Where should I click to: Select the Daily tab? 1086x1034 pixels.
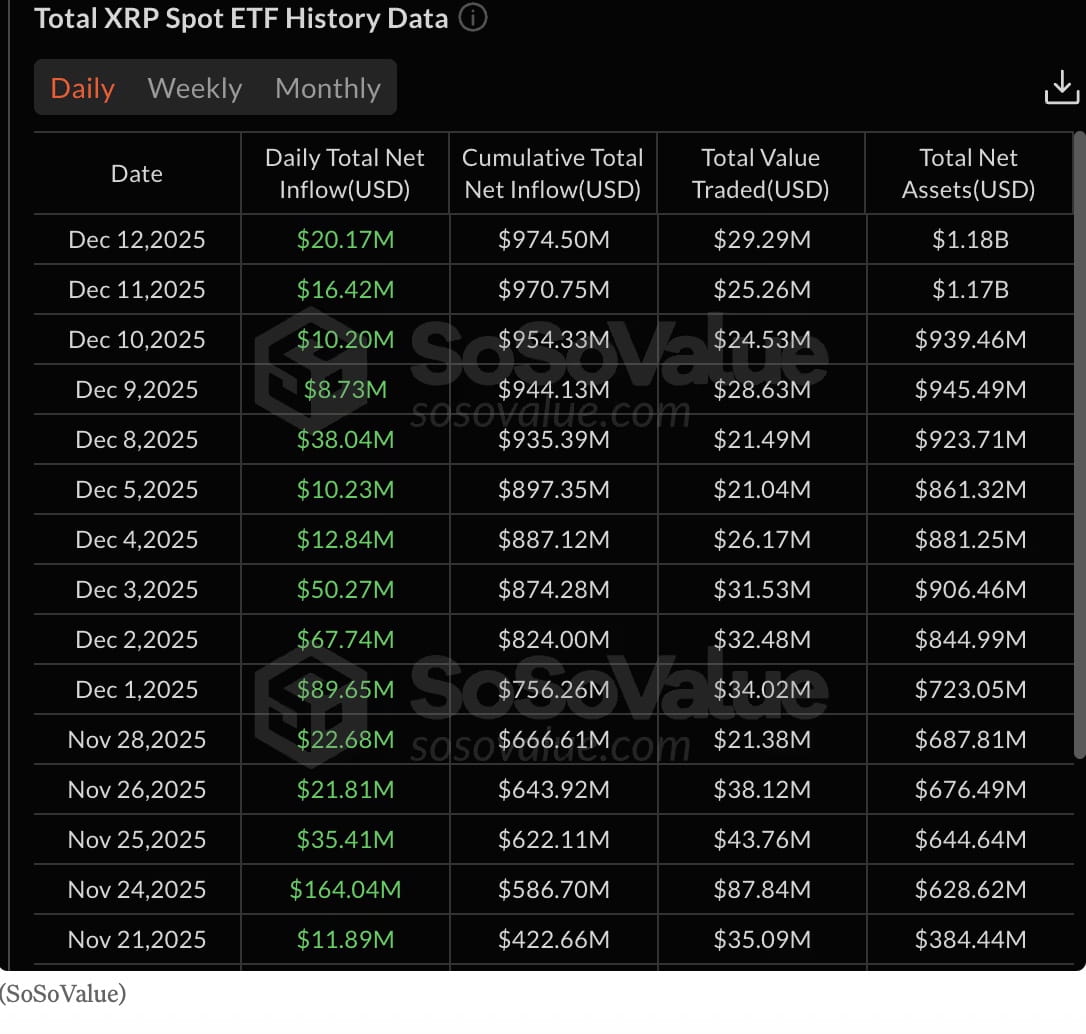[81, 88]
